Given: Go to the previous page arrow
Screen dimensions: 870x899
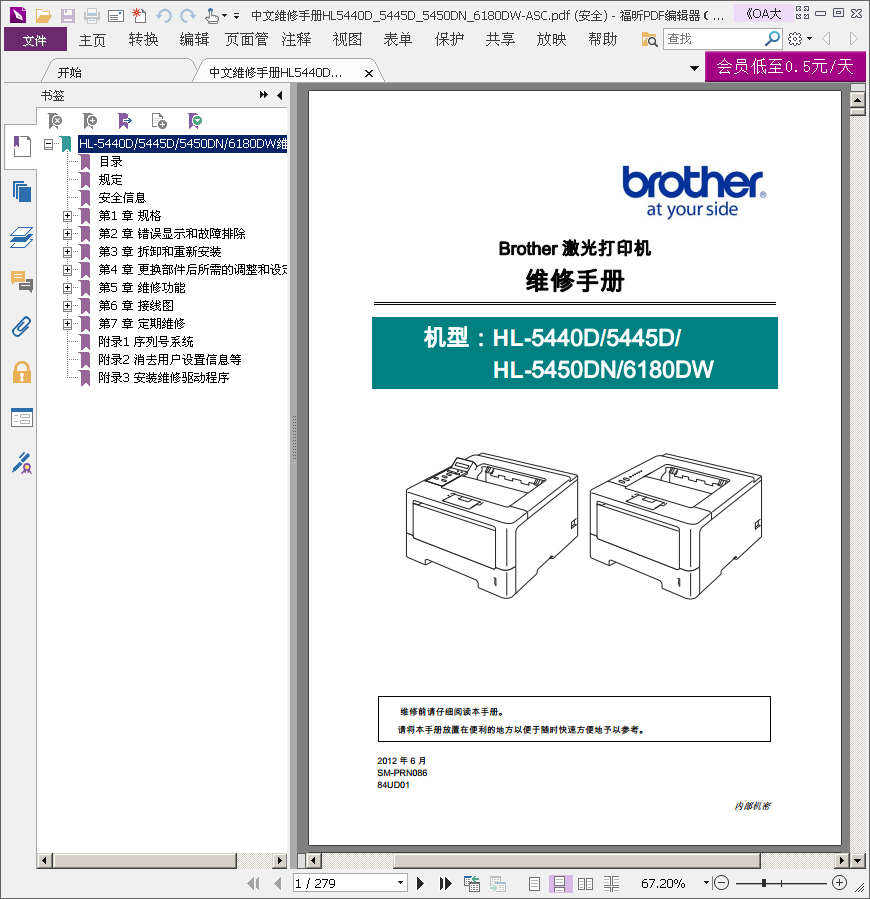Looking at the screenshot, I should tap(278, 884).
